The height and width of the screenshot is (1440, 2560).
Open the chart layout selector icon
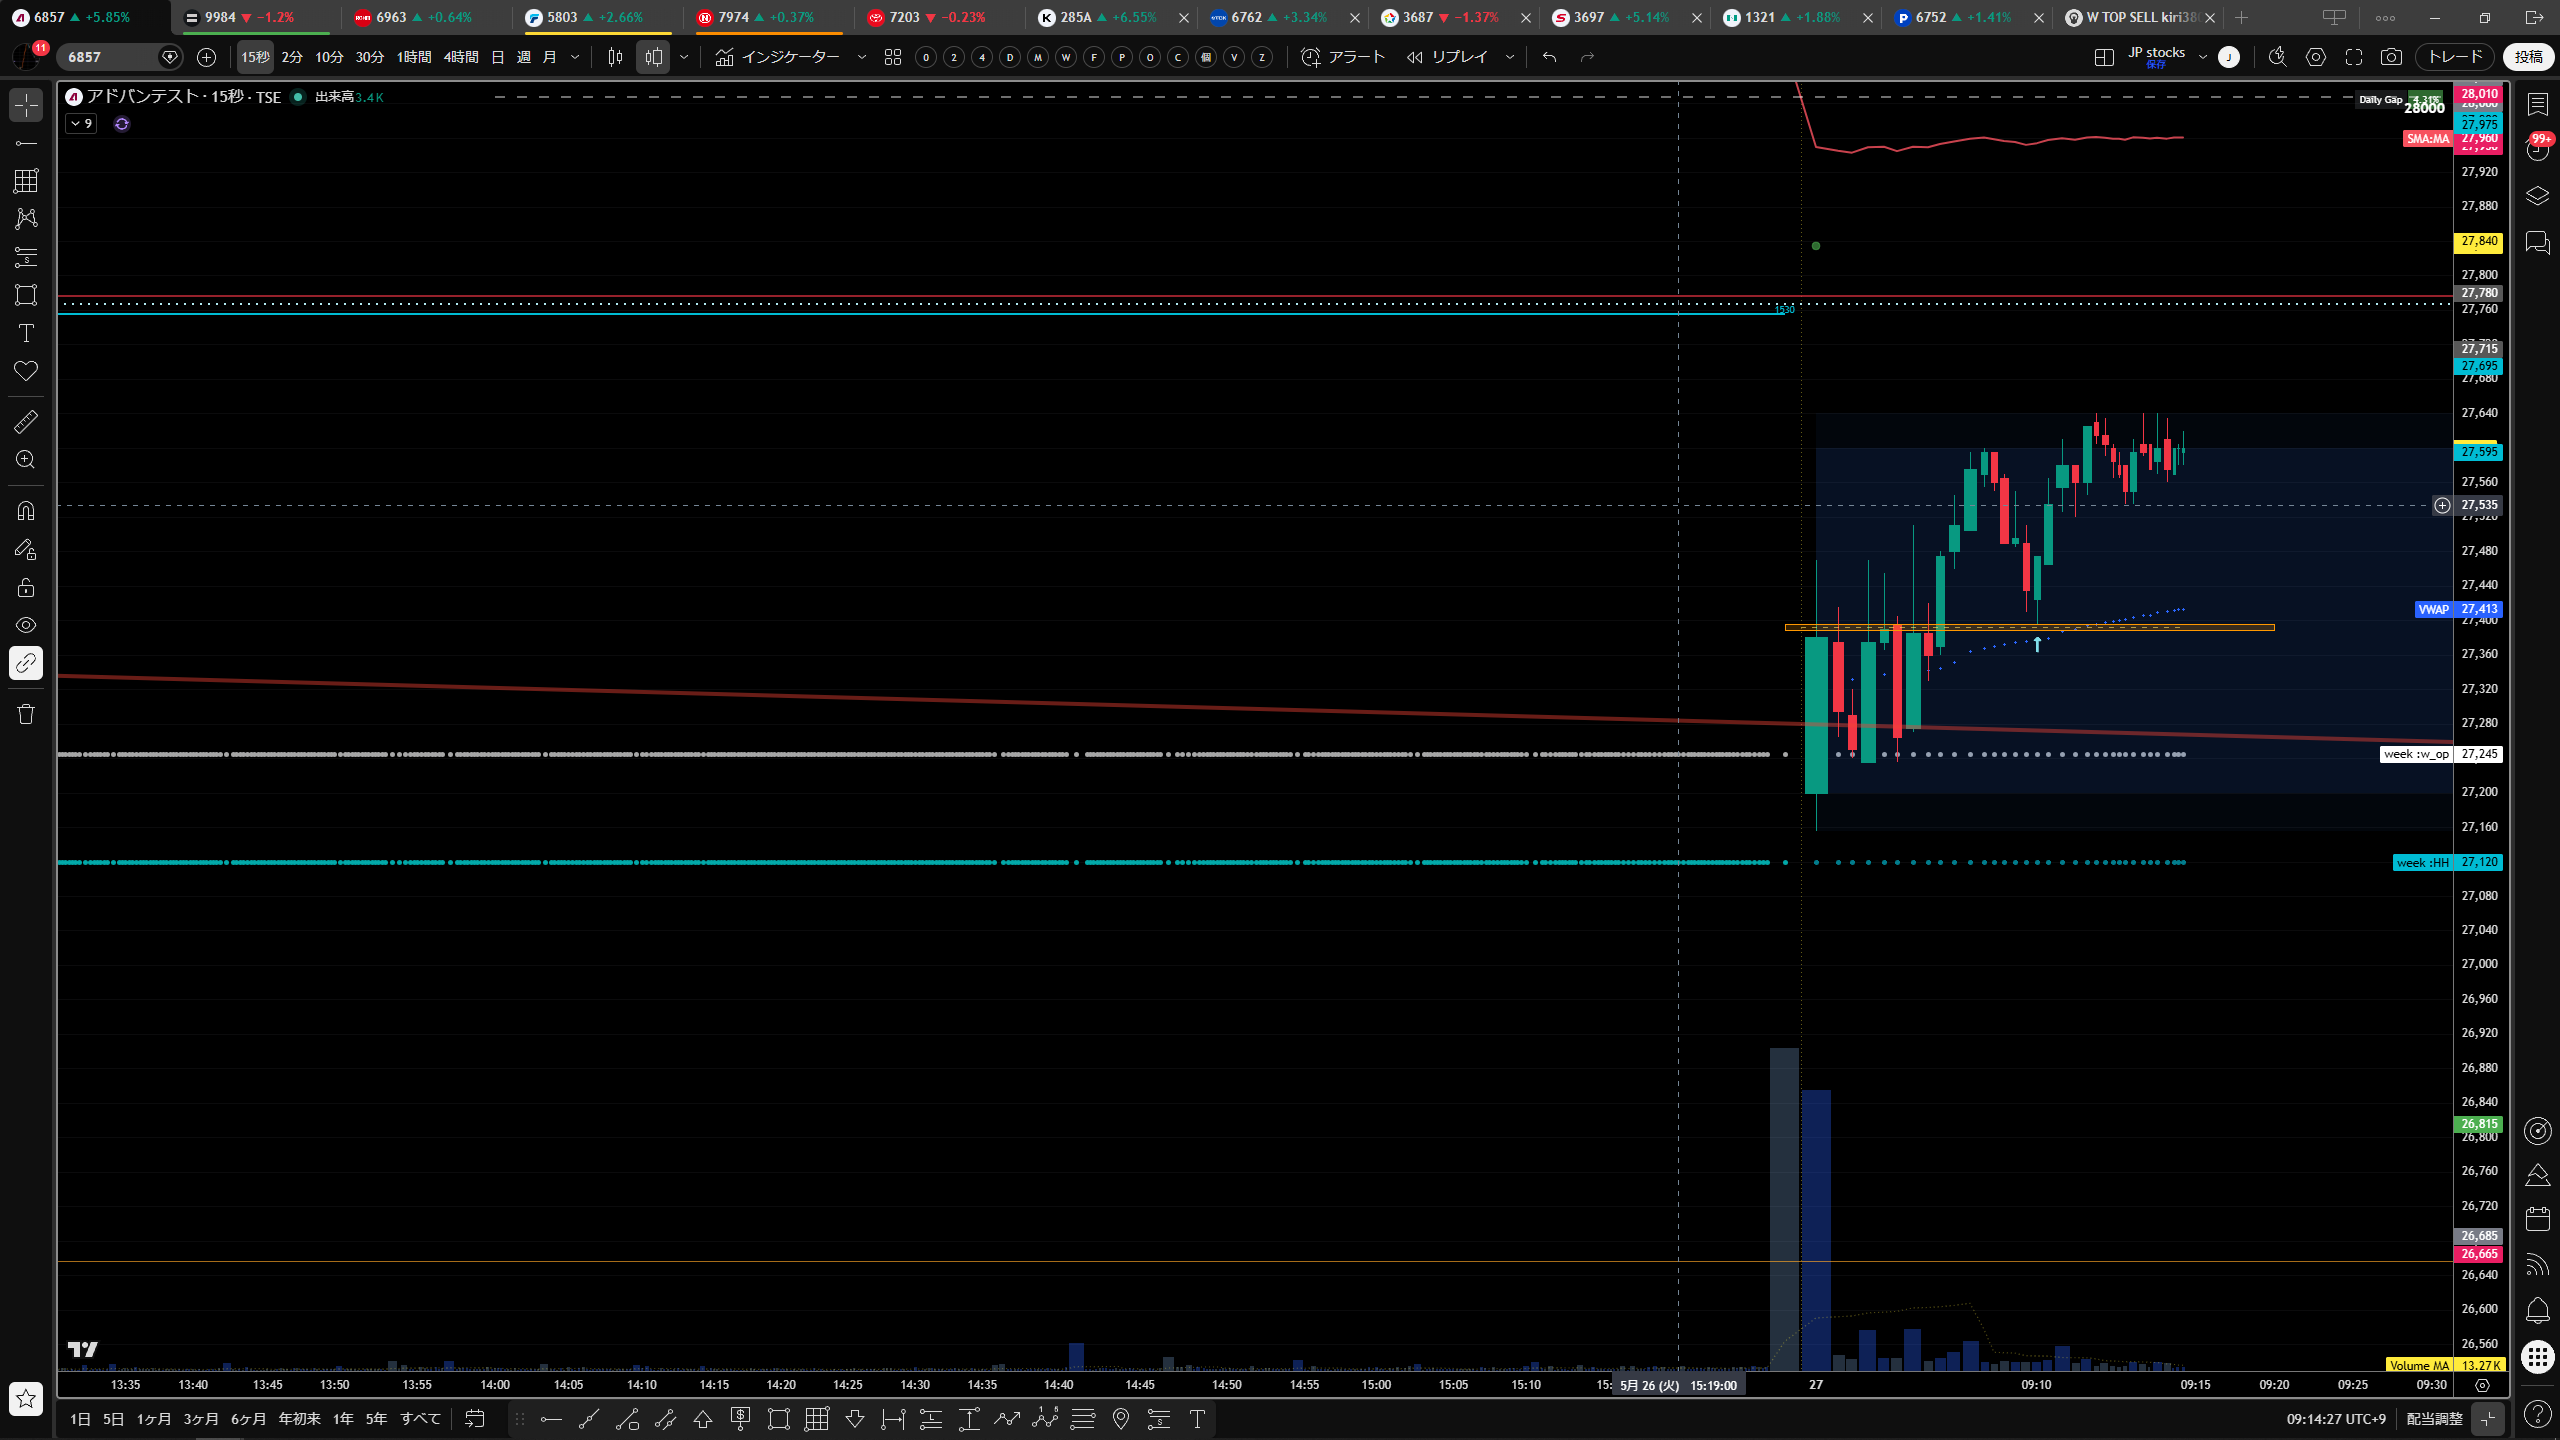(2104, 57)
